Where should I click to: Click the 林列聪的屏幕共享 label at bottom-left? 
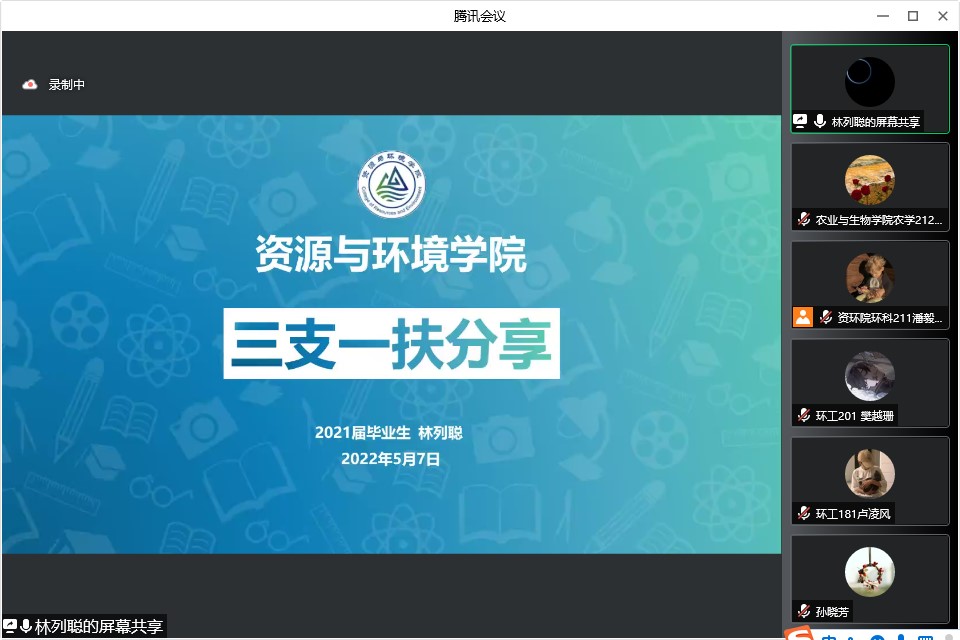[98, 627]
